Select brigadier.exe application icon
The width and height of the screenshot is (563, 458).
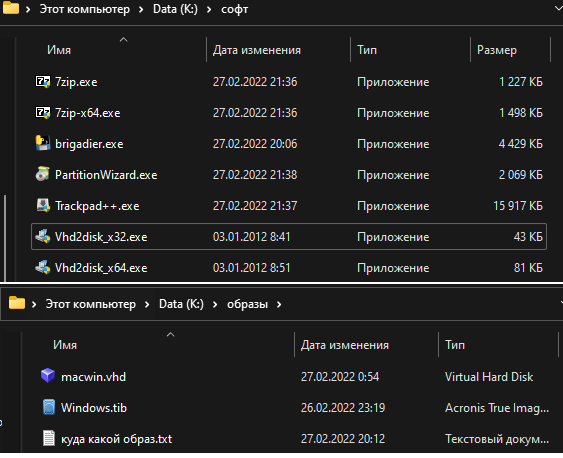[x=43, y=144]
